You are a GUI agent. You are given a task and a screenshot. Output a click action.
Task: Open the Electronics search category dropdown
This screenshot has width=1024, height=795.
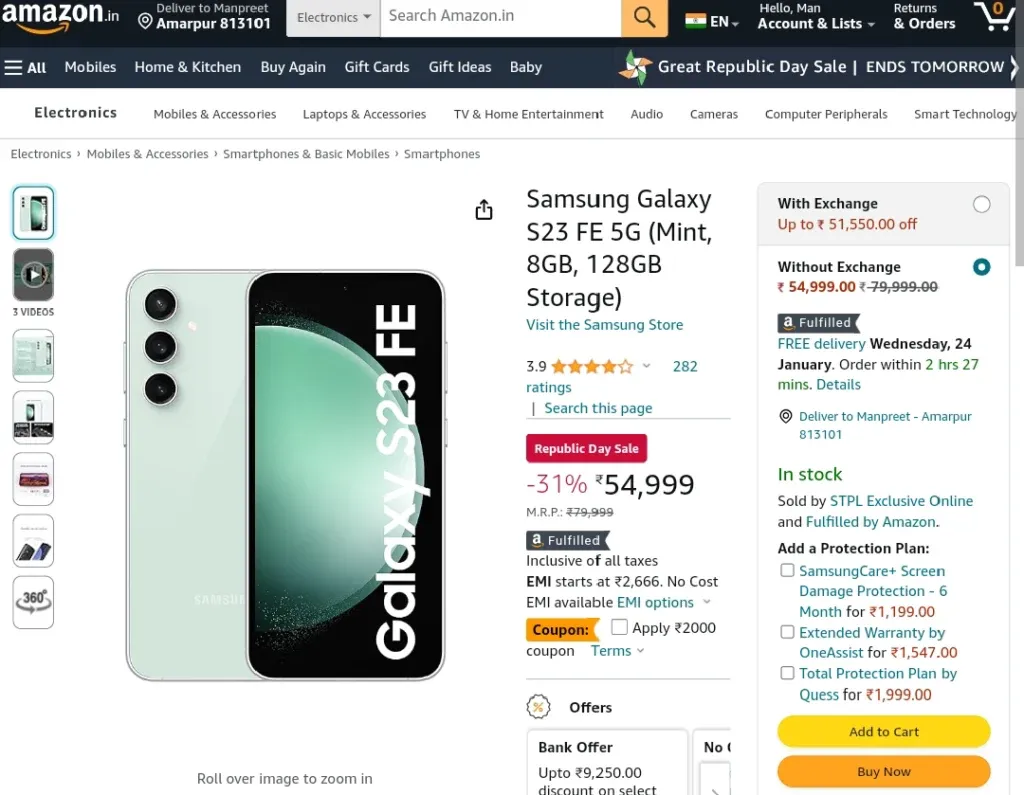coord(333,17)
